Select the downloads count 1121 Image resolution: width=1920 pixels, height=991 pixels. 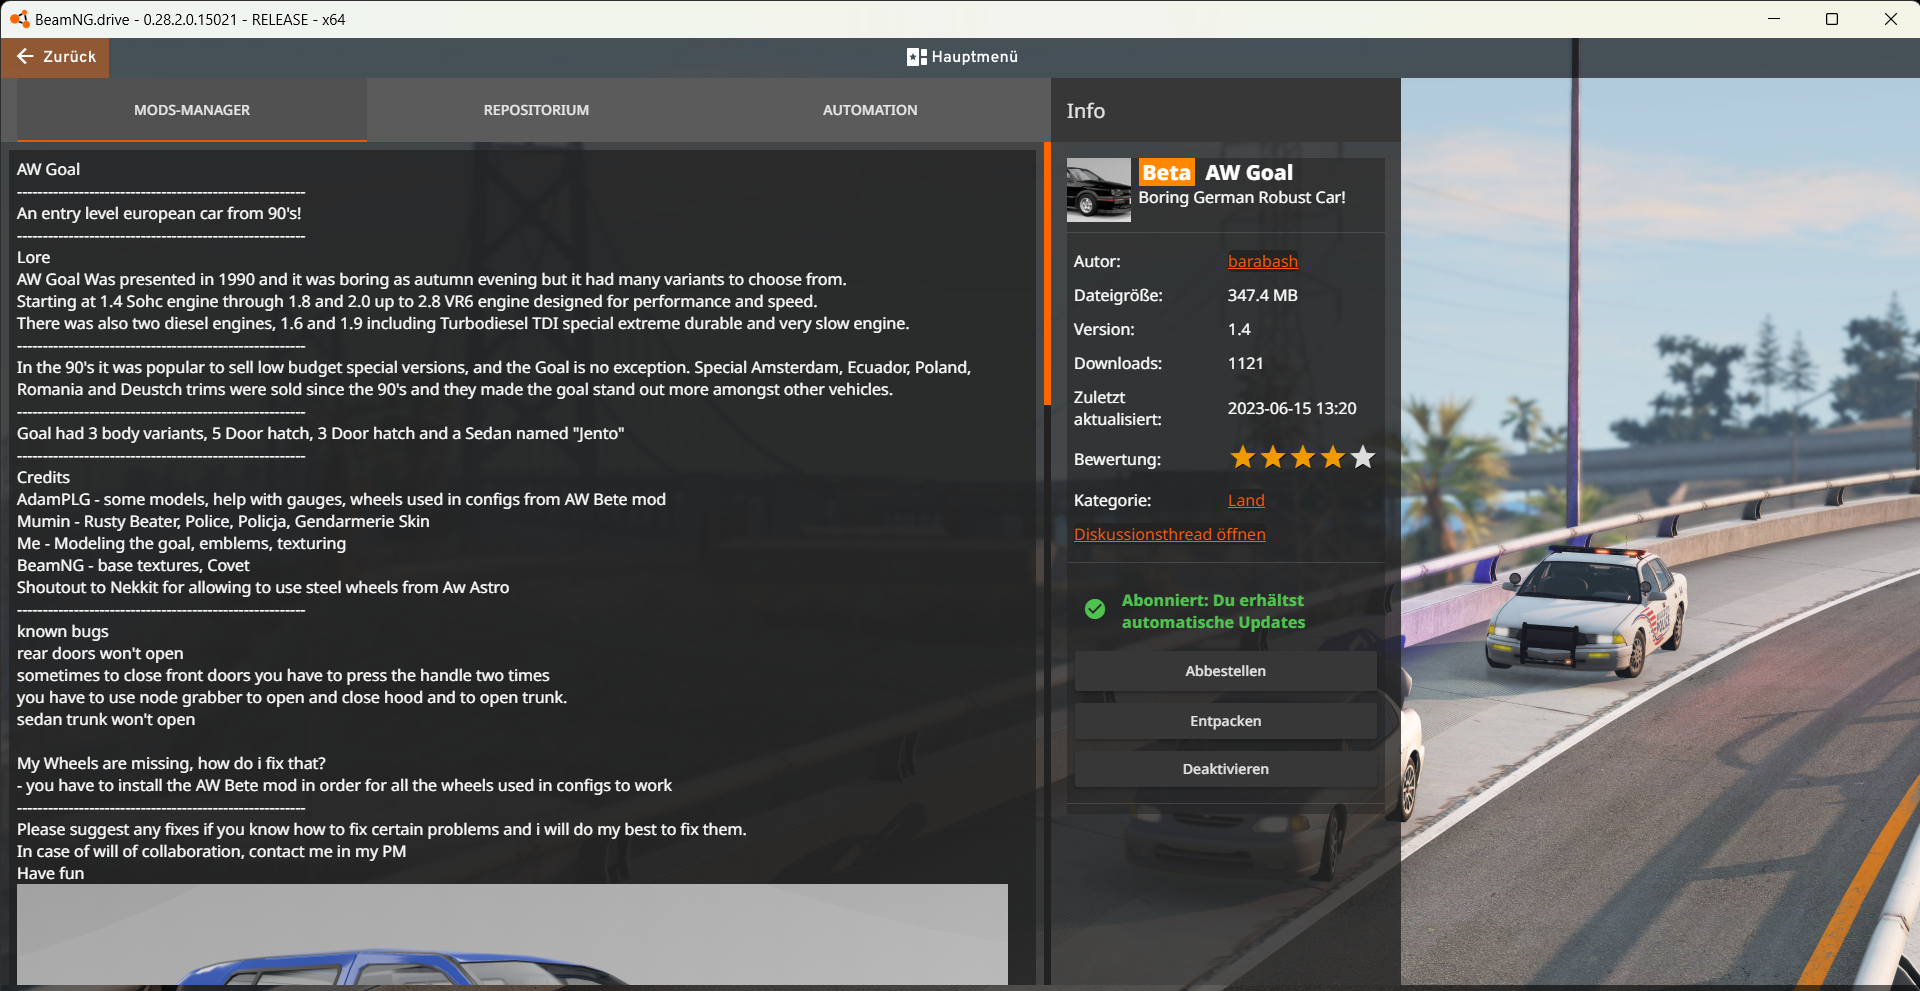point(1245,363)
